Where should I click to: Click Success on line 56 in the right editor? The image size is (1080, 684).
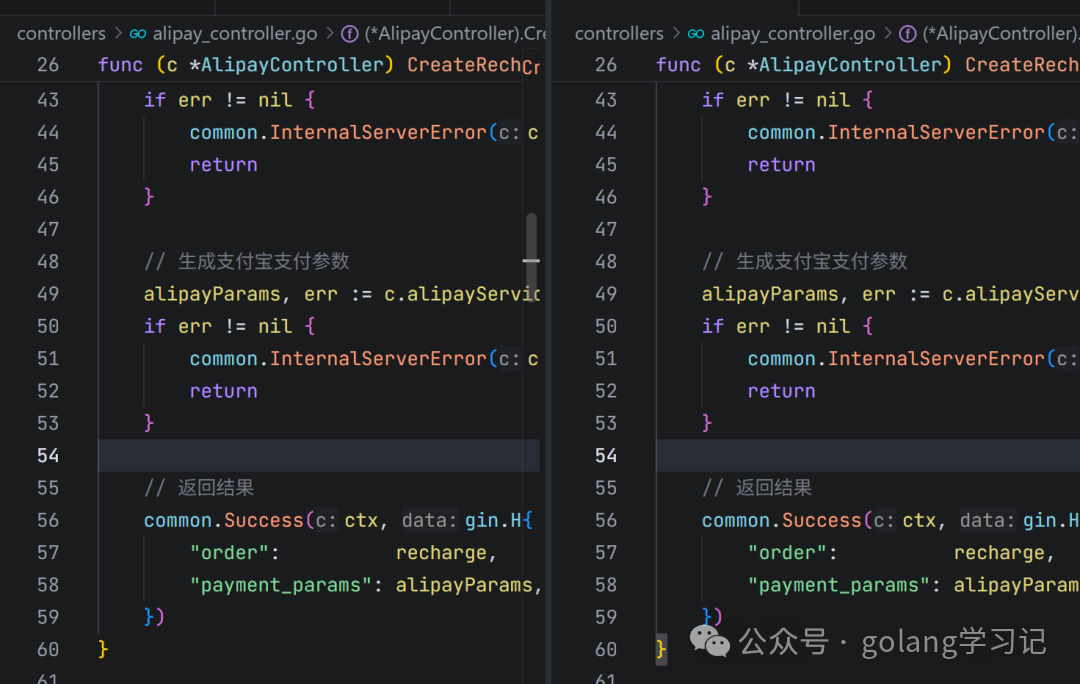(x=822, y=520)
